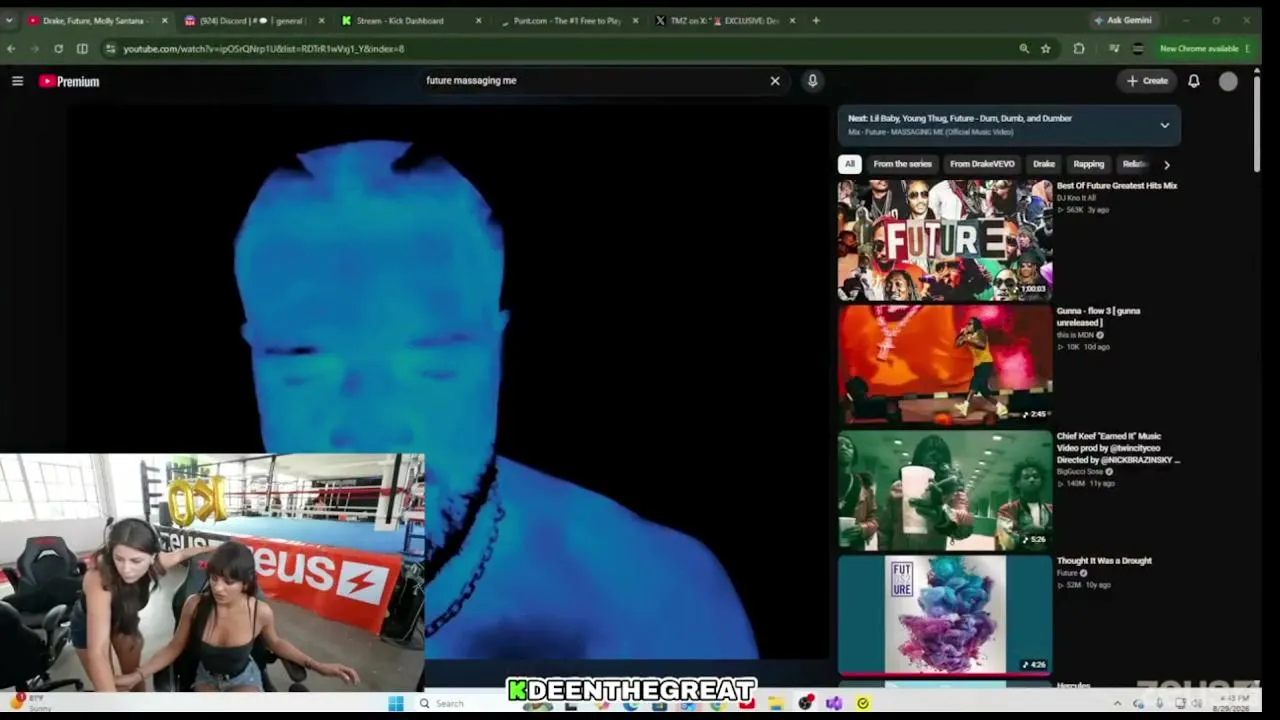The image size is (1280, 720).
Task: Select the From the series chip
Action: coord(902,164)
